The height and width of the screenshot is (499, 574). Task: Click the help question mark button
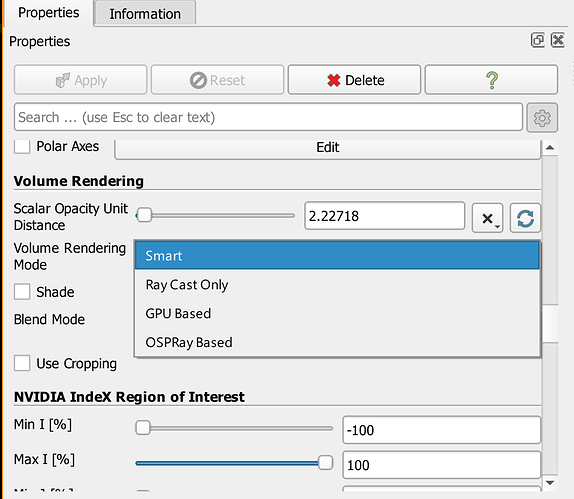[491, 80]
